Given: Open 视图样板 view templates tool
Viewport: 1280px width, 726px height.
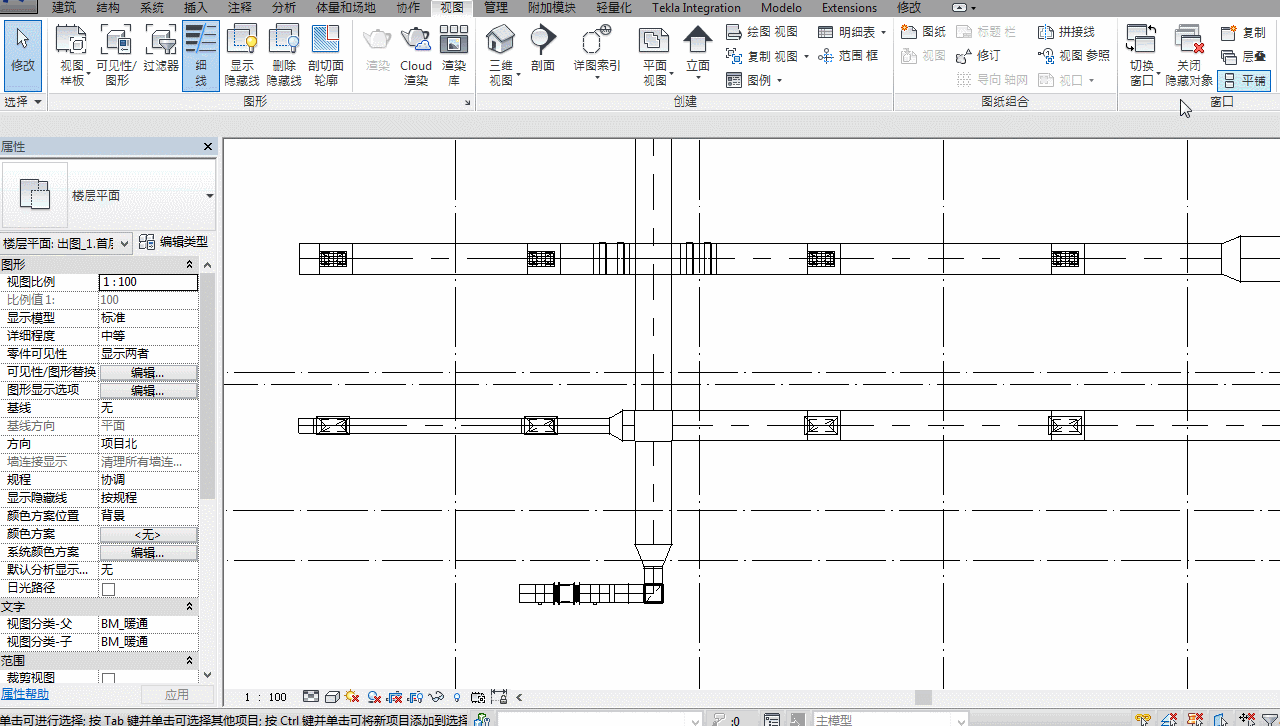Looking at the screenshot, I should 71,55.
